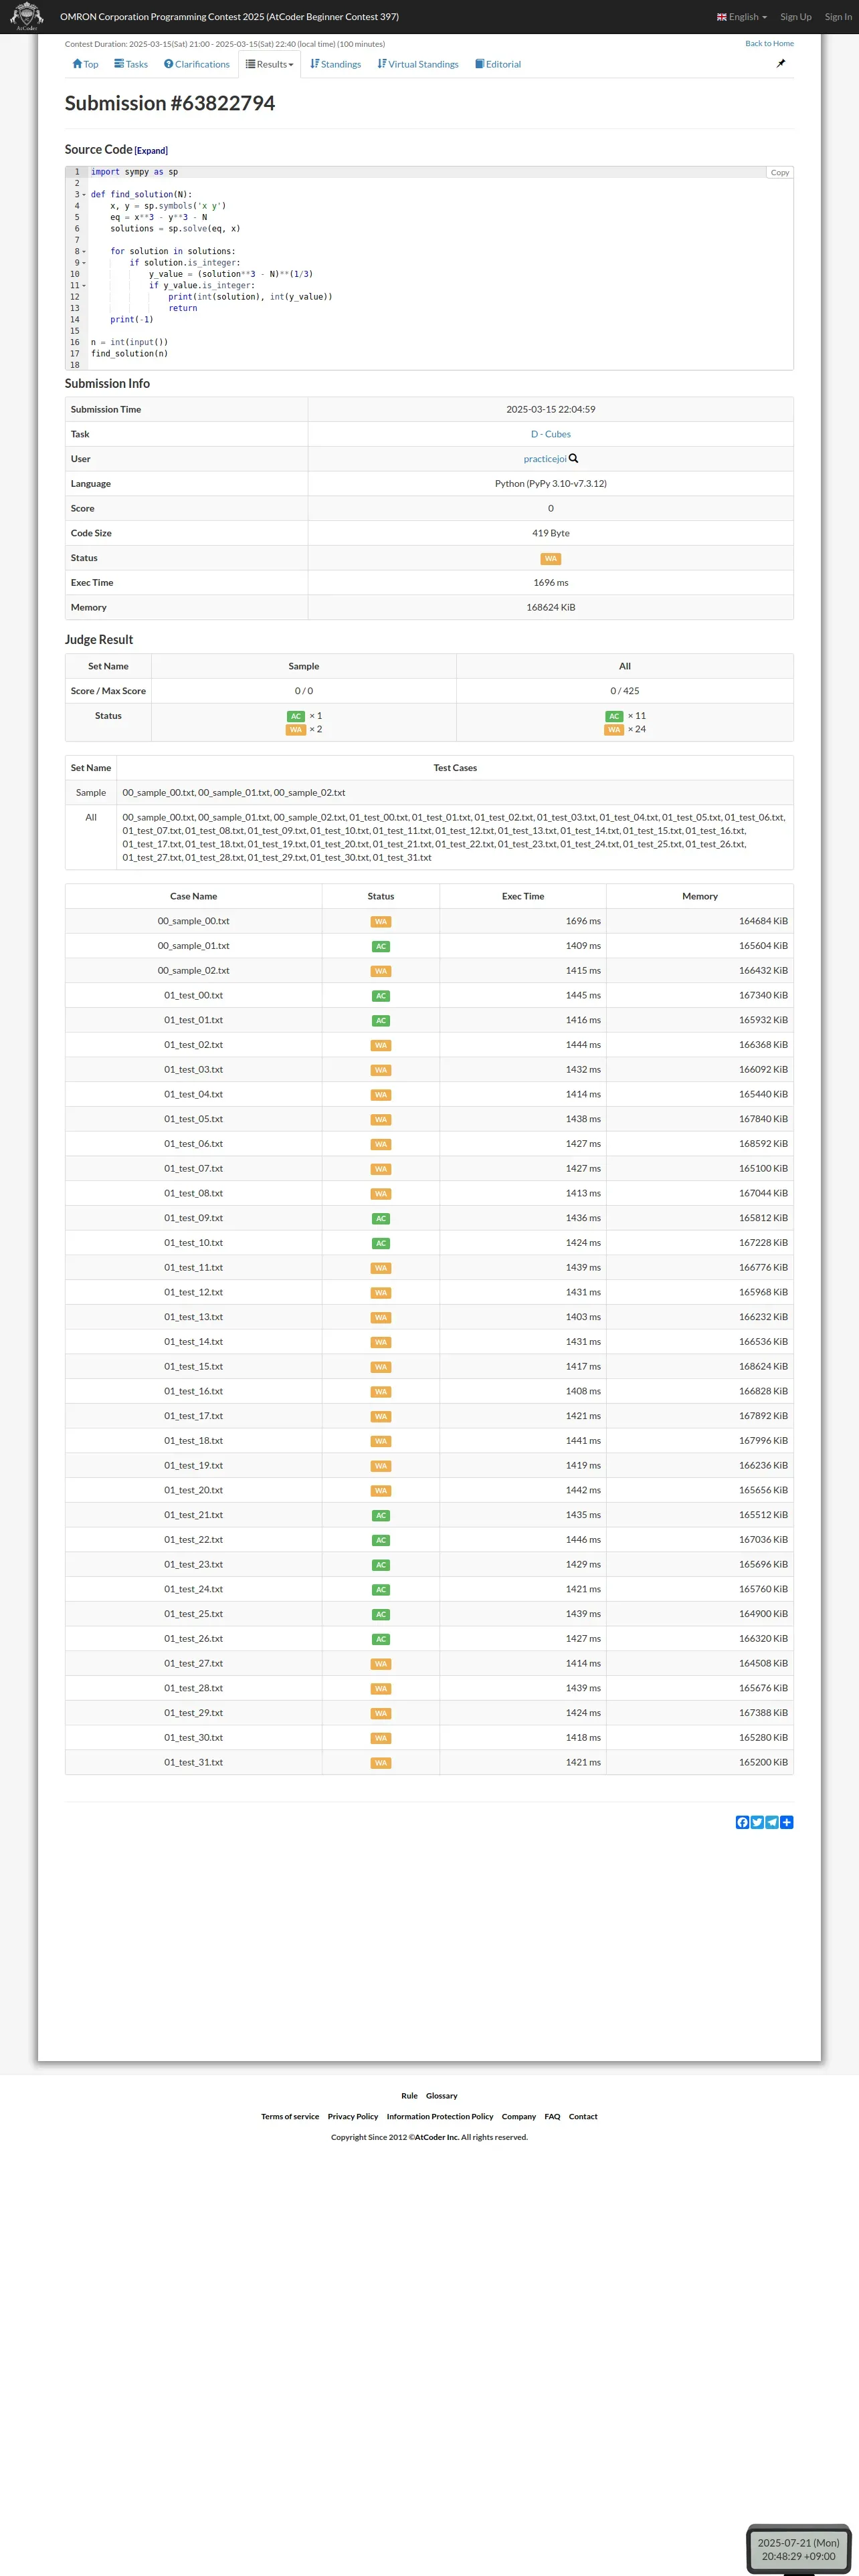Collapse the if-block fold at line 9
Viewport: 859px width, 2576px height.
(84, 263)
